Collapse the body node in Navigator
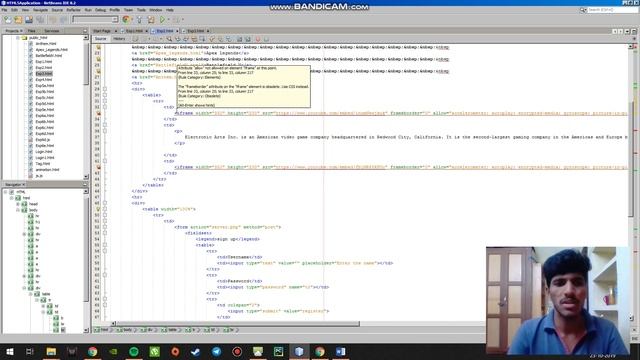Viewport: 640px width, 360px height. click(18, 210)
